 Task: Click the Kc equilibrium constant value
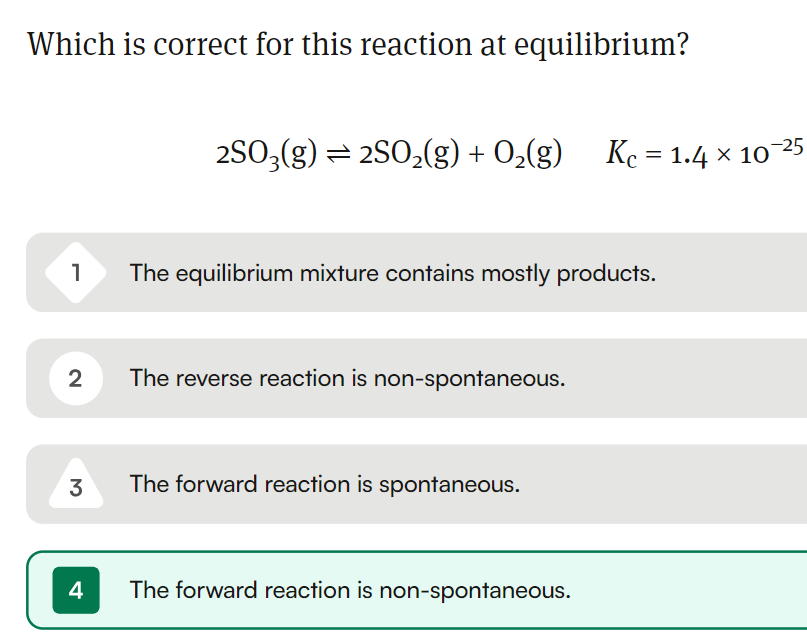click(x=705, y=153)
